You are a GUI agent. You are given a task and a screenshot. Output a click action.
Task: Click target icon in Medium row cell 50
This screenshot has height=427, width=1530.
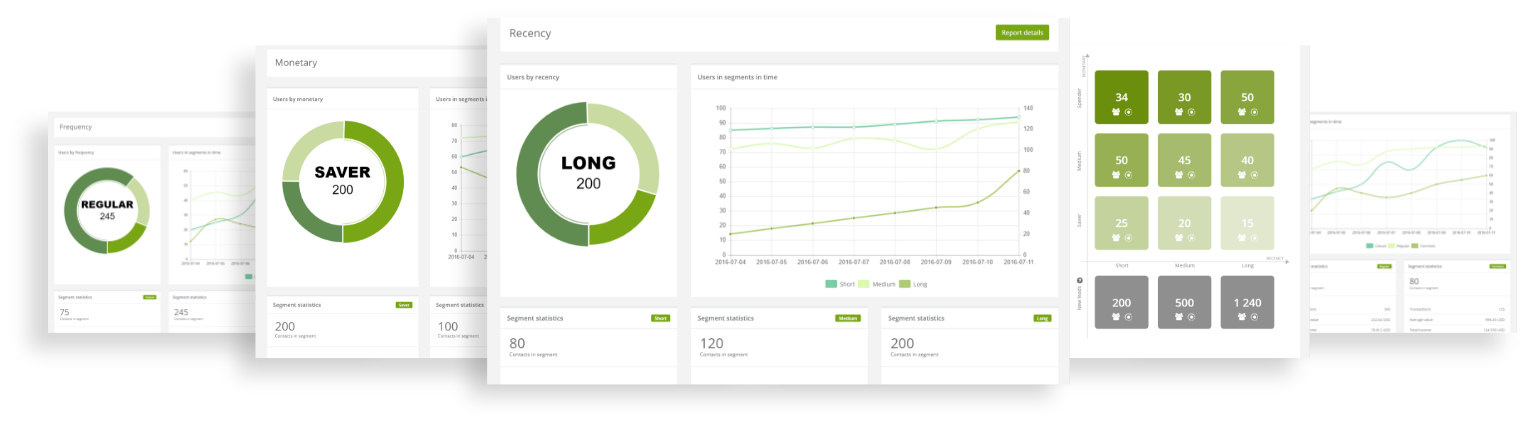[x=1128, y=176]
